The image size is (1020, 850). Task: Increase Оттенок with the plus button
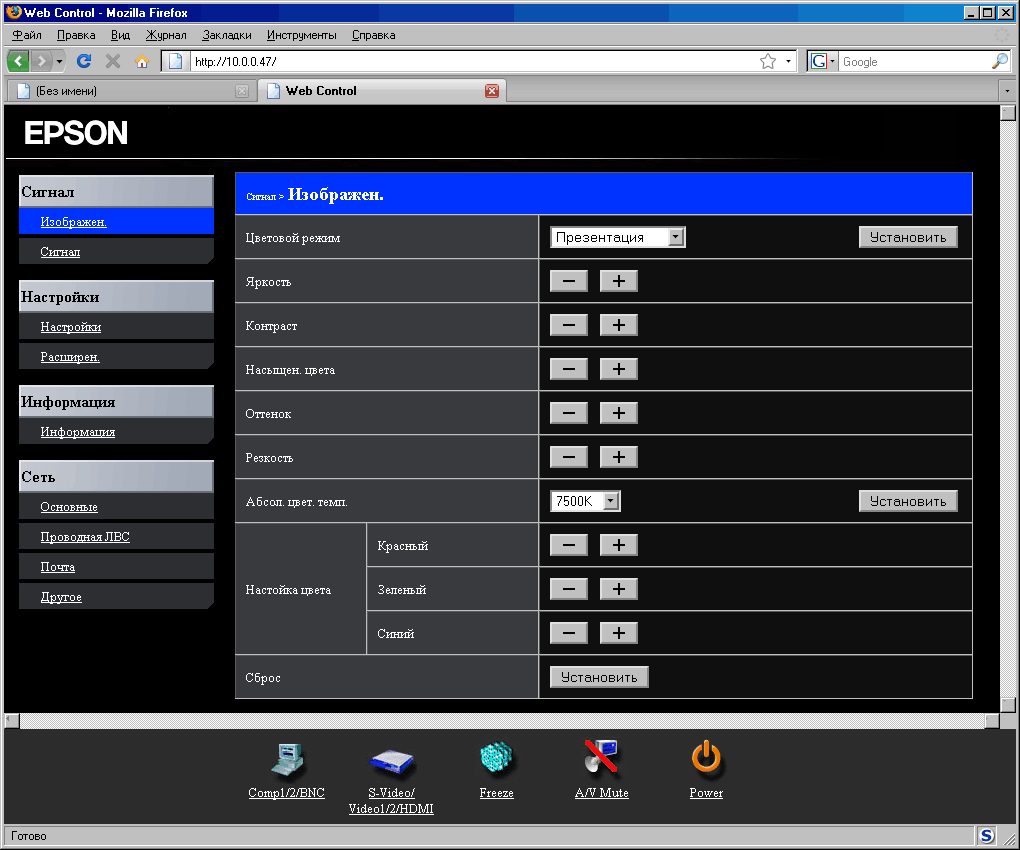click(619, 413)
